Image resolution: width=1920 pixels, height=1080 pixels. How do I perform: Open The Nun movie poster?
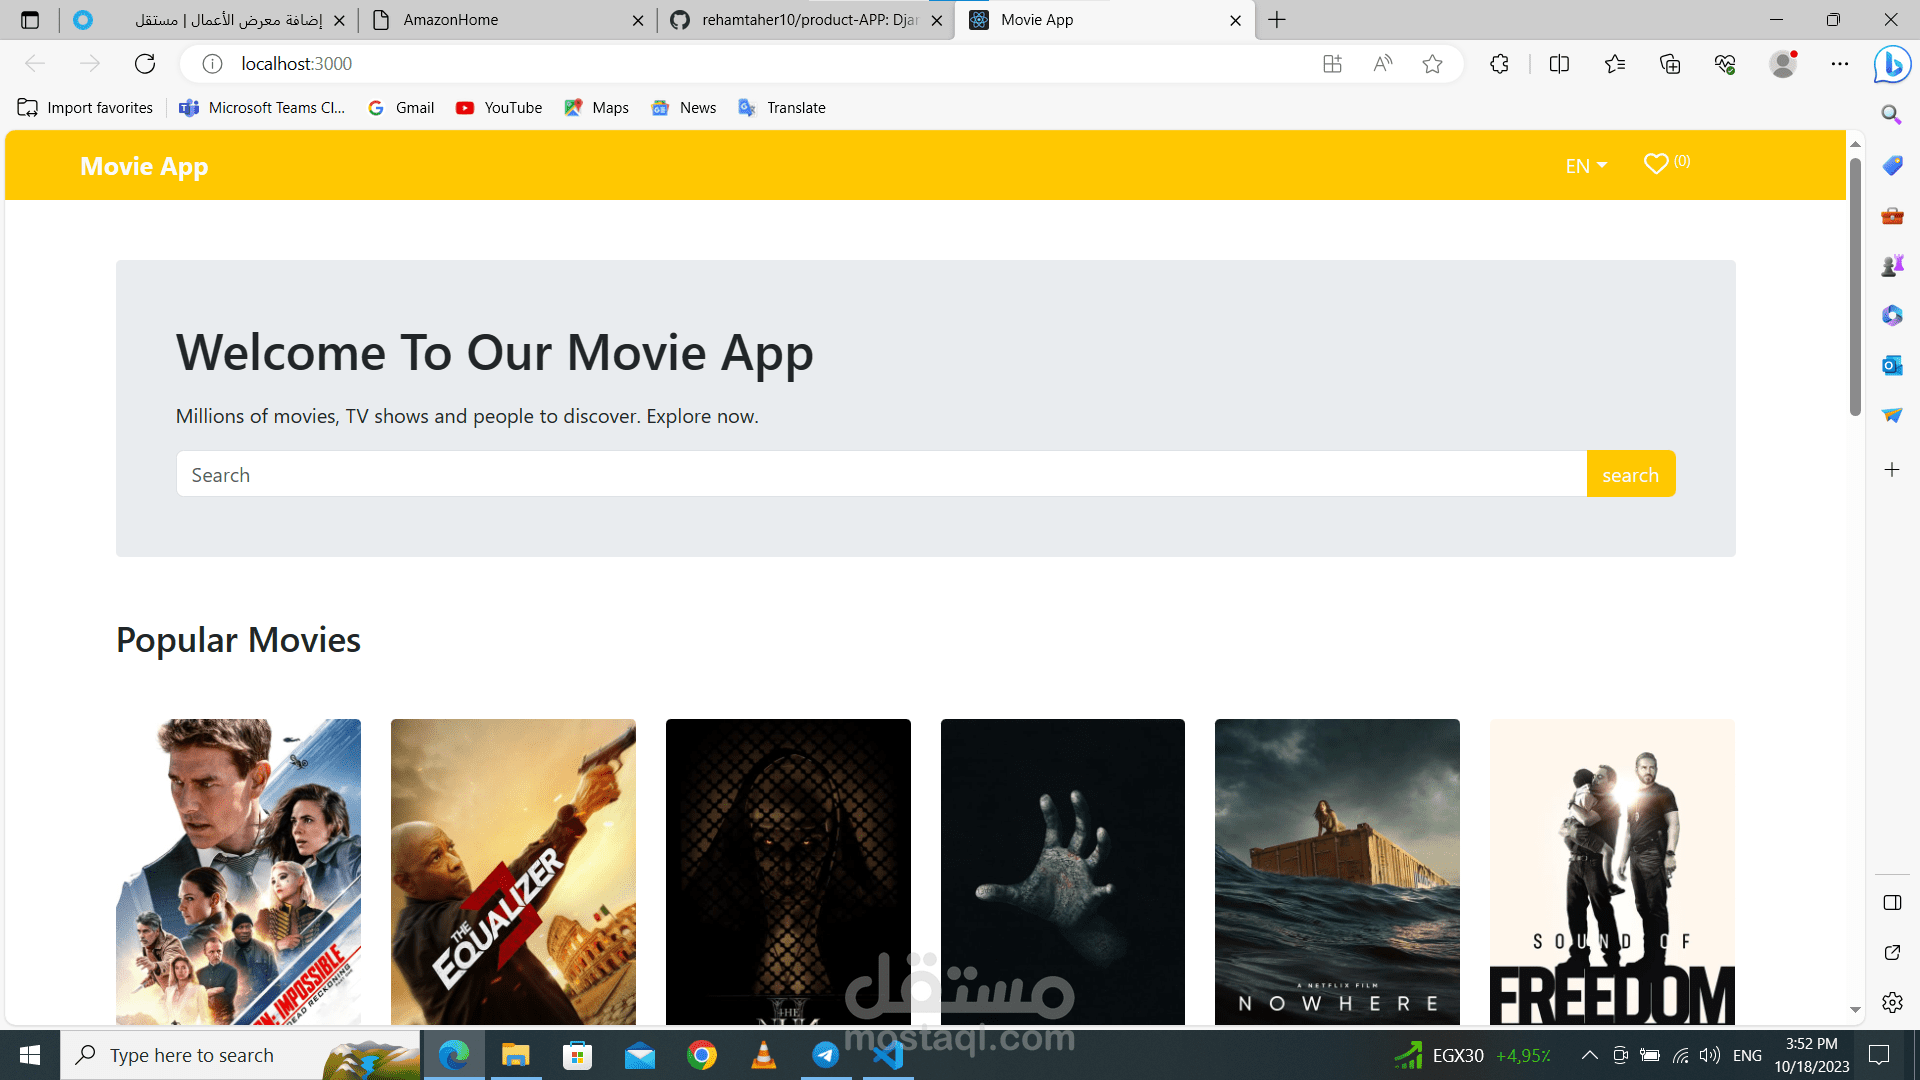pos(788,872)
